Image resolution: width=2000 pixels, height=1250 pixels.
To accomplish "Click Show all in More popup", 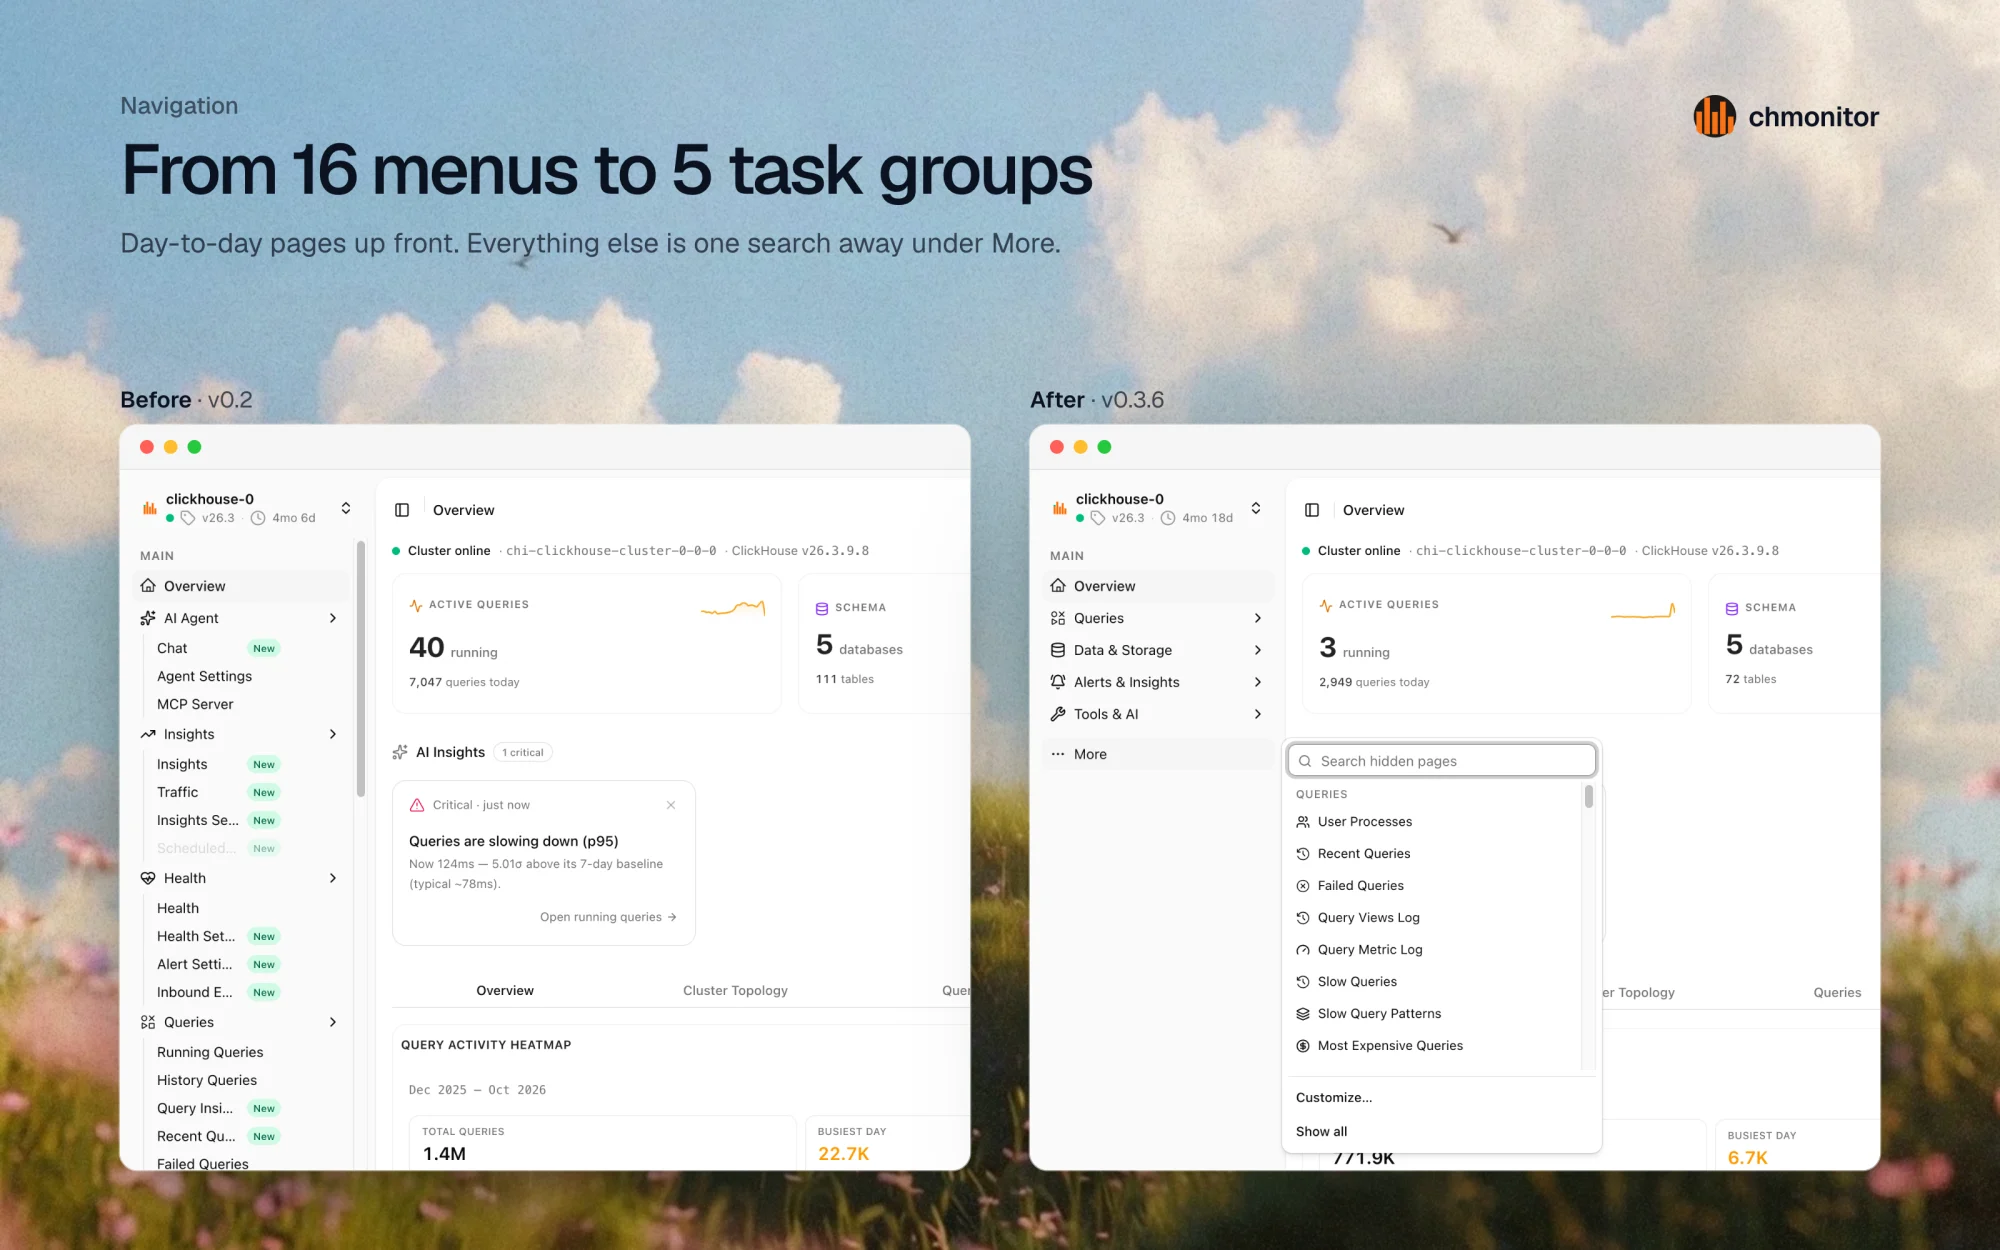I will pos(1321,1132).
